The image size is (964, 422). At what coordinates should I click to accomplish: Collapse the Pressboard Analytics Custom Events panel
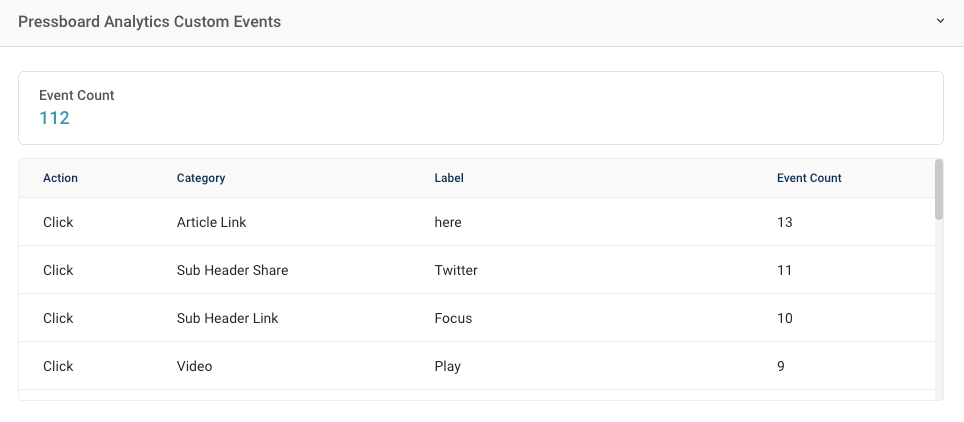tap(940, 21)
